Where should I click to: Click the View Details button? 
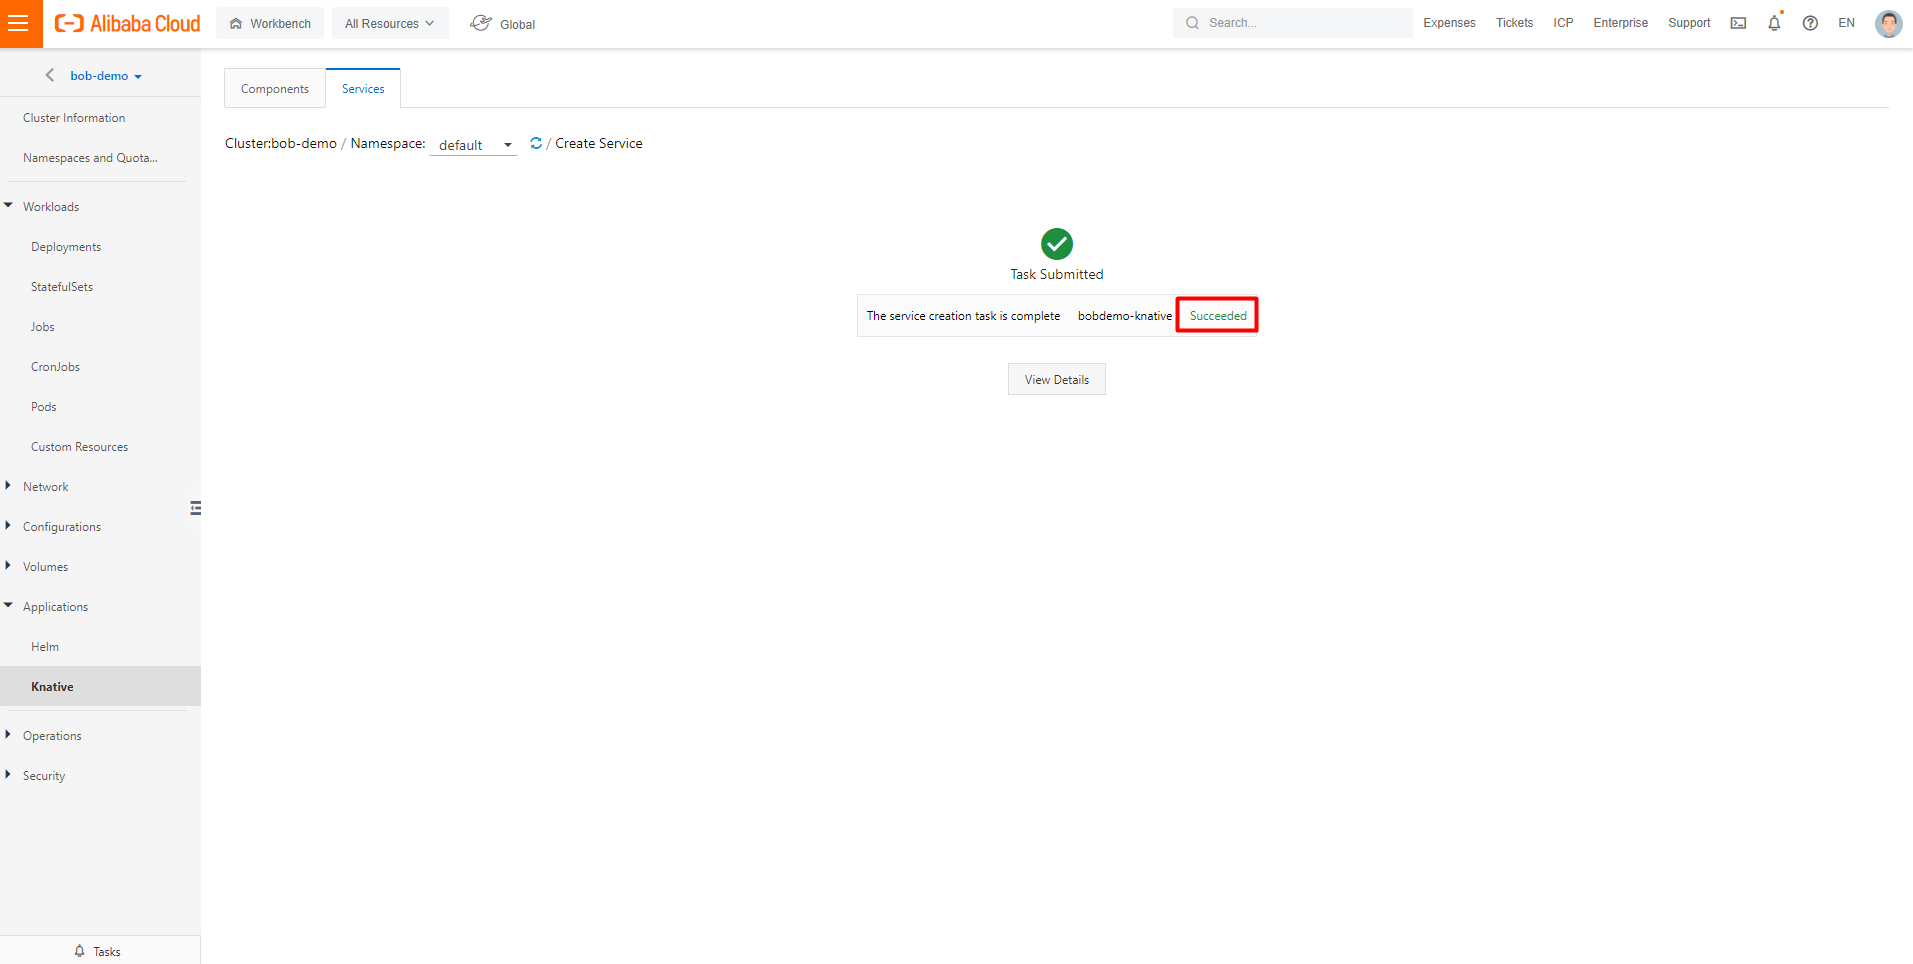(x=1057, y=379)
